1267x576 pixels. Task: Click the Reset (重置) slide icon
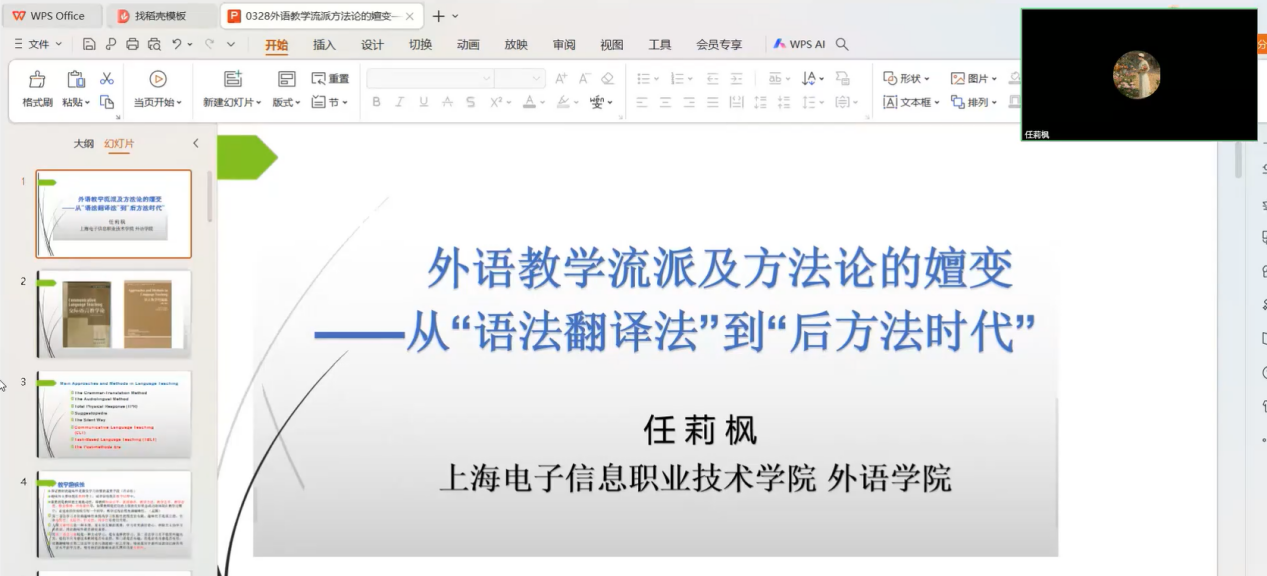(x=330, y=79)
